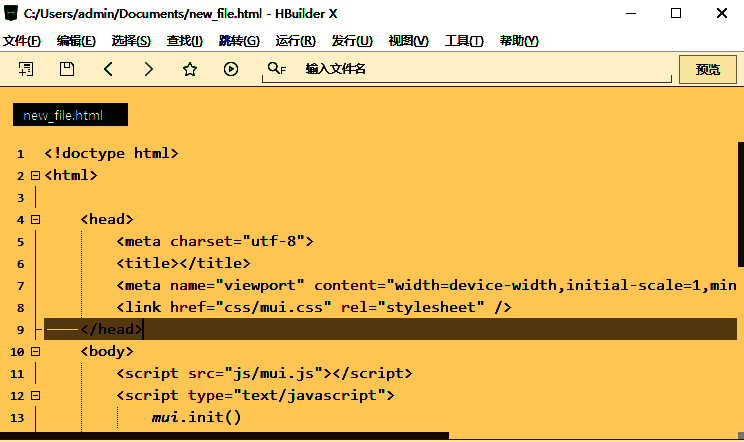Screen dimensions: 744x442
Task: Switch to the new_file.html tab
Action: (70, 115)
